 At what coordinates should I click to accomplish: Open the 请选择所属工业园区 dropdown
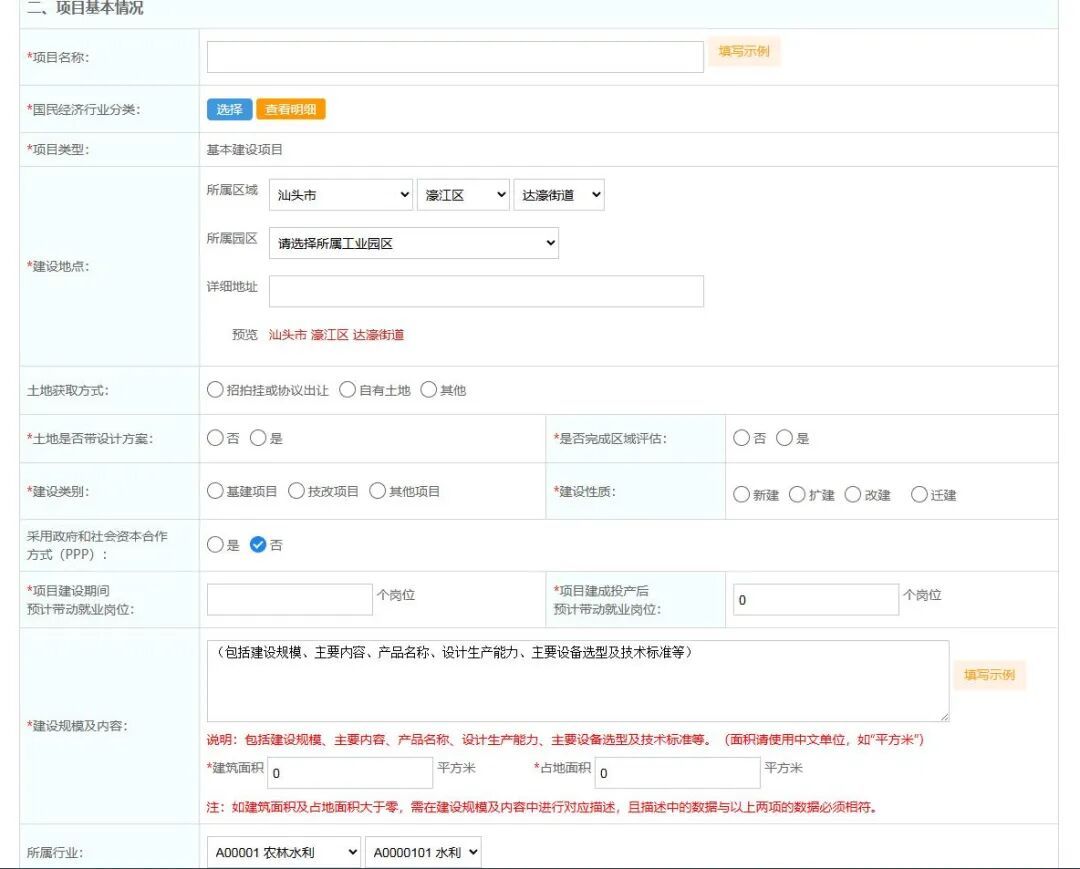pyautogui.click(x=413, y=243)
